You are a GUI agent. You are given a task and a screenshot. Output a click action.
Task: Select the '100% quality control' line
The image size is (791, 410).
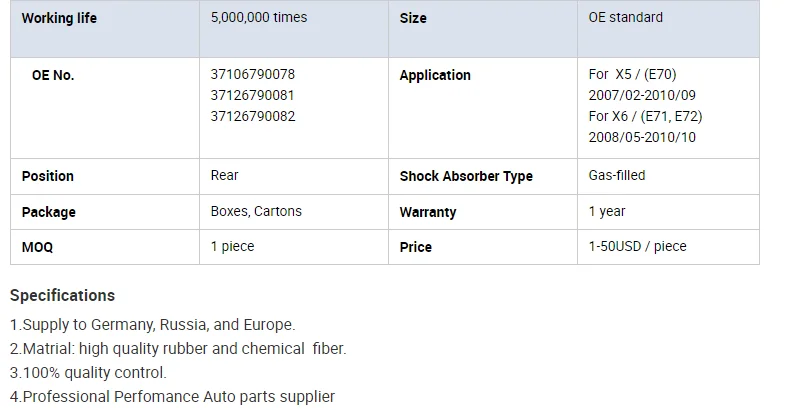tap(88, 373)
